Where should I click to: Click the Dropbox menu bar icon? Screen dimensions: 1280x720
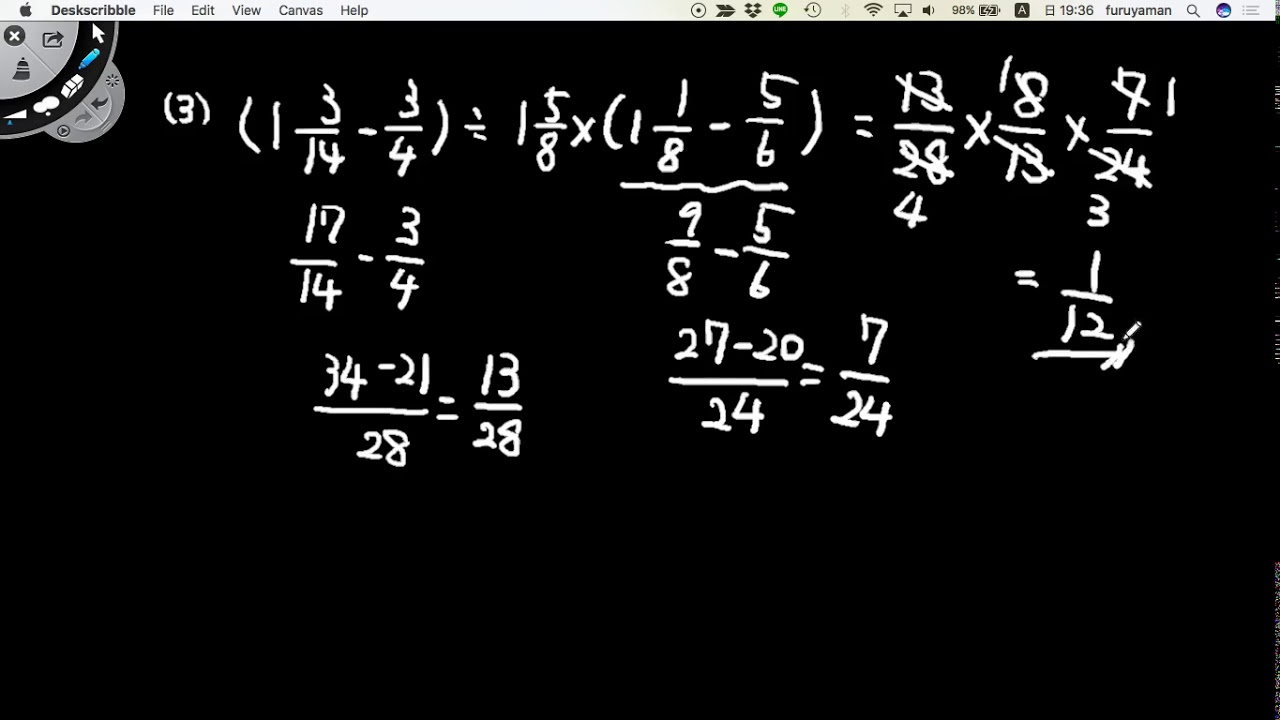click(753, 10)
